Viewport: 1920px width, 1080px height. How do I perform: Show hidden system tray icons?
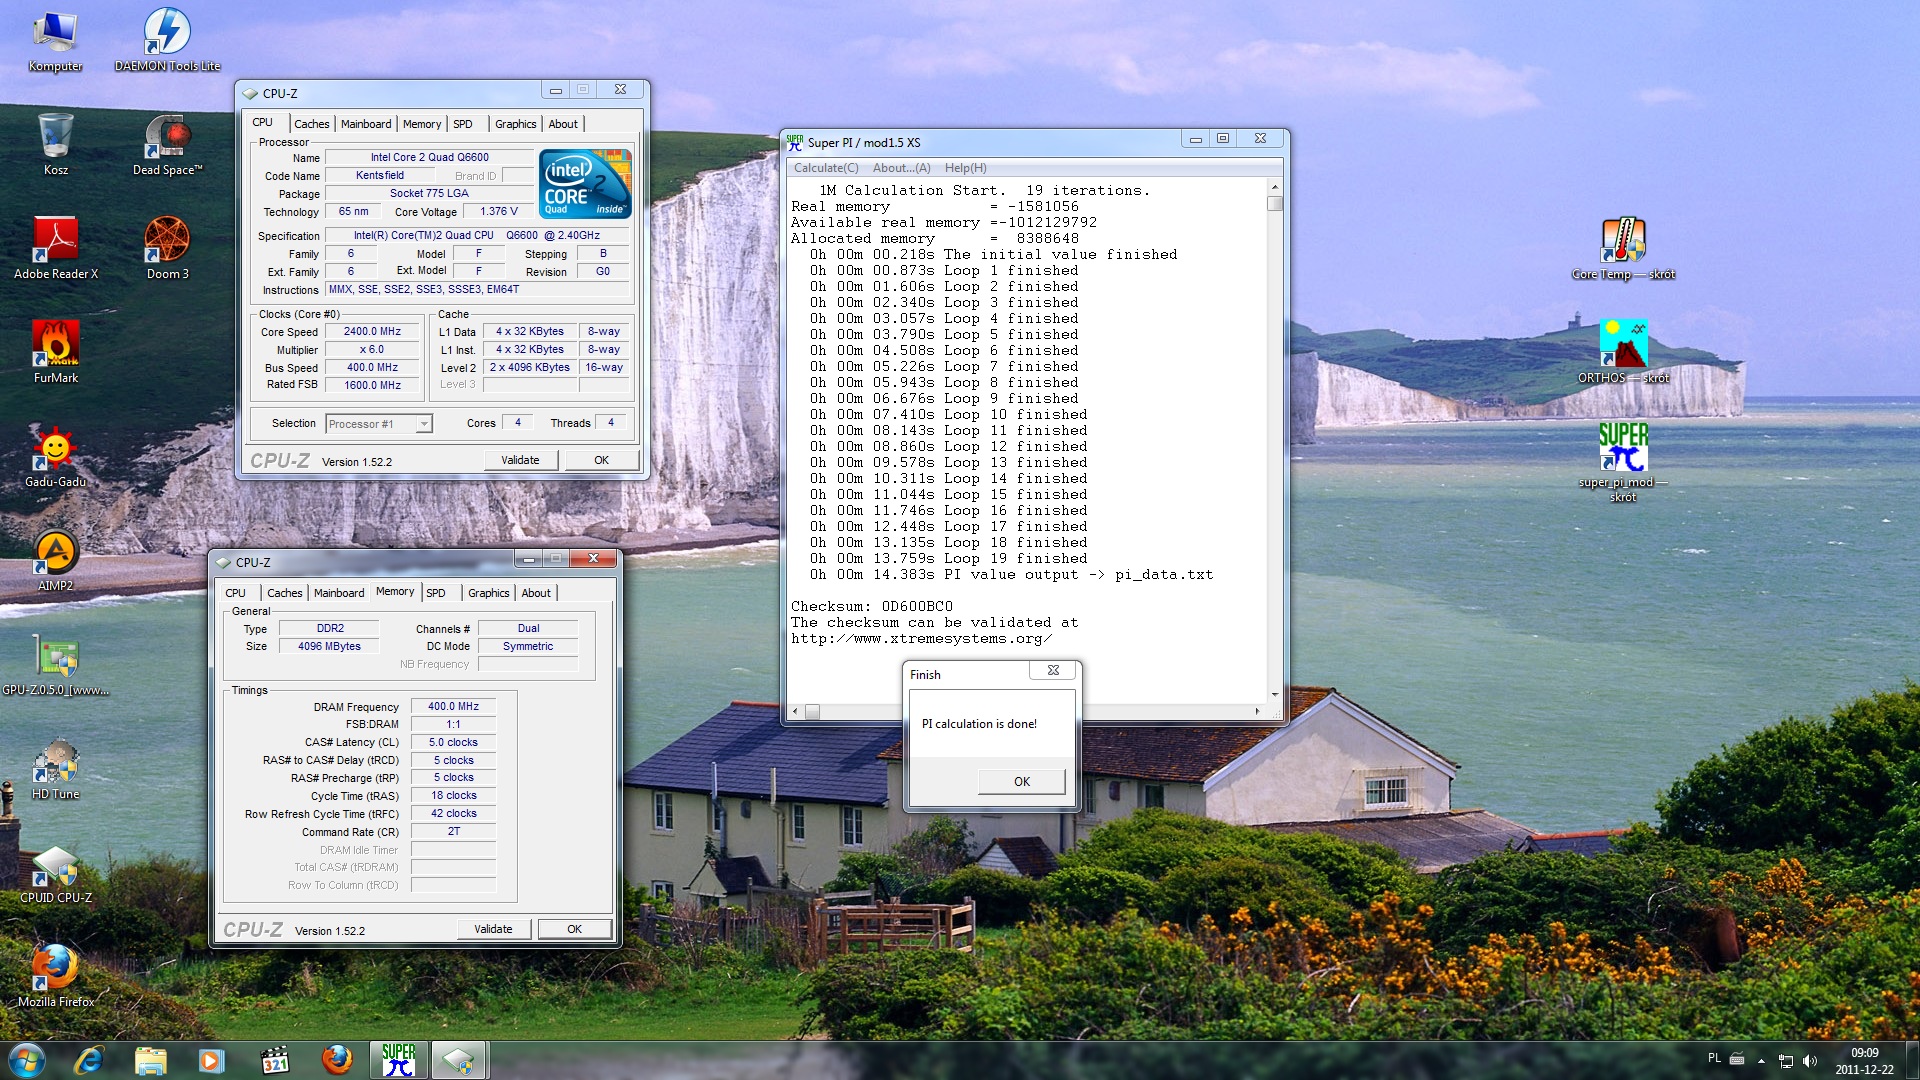pyautogui.click(x=1761, y=1061)
